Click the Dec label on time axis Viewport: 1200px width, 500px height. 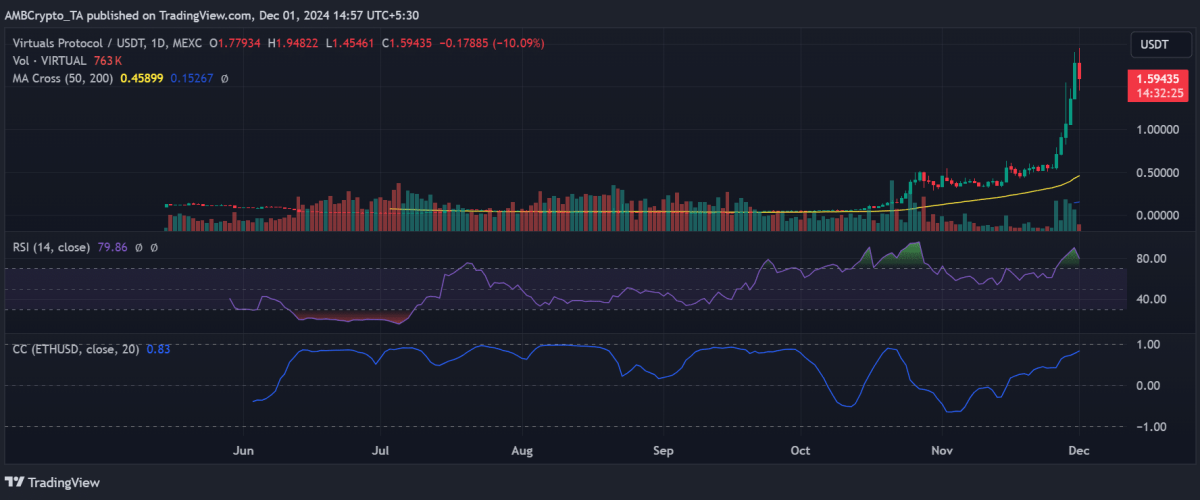pos(1080,450)
